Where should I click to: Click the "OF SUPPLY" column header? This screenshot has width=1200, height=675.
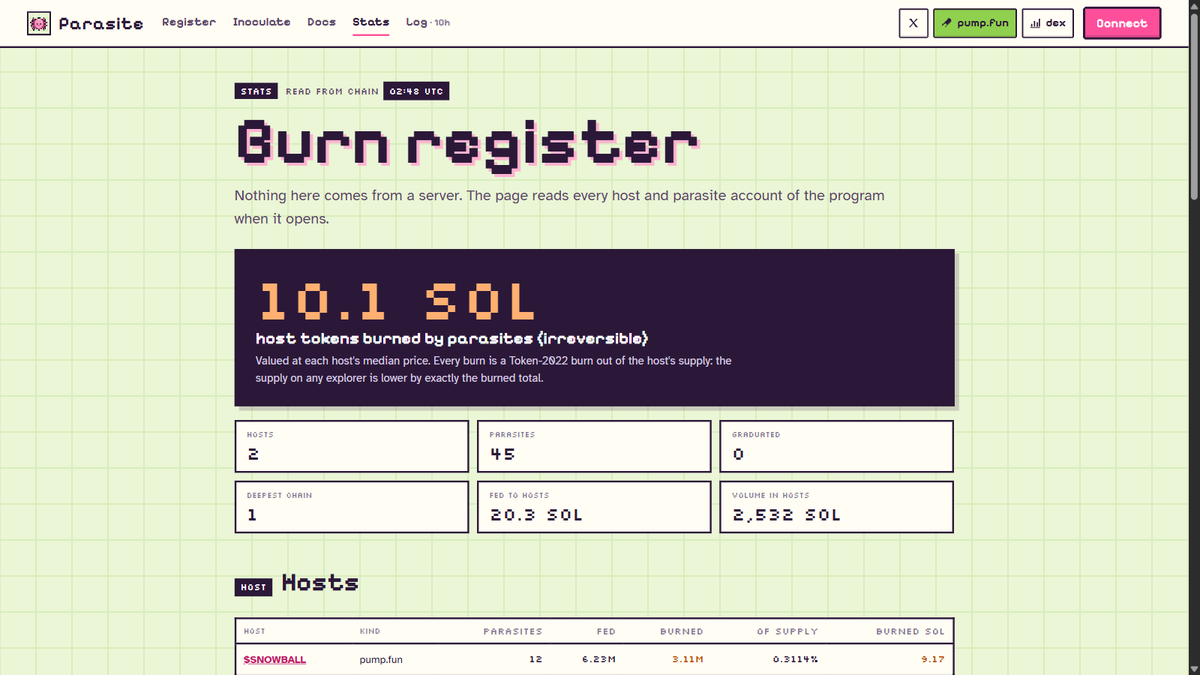pos(787,632)
